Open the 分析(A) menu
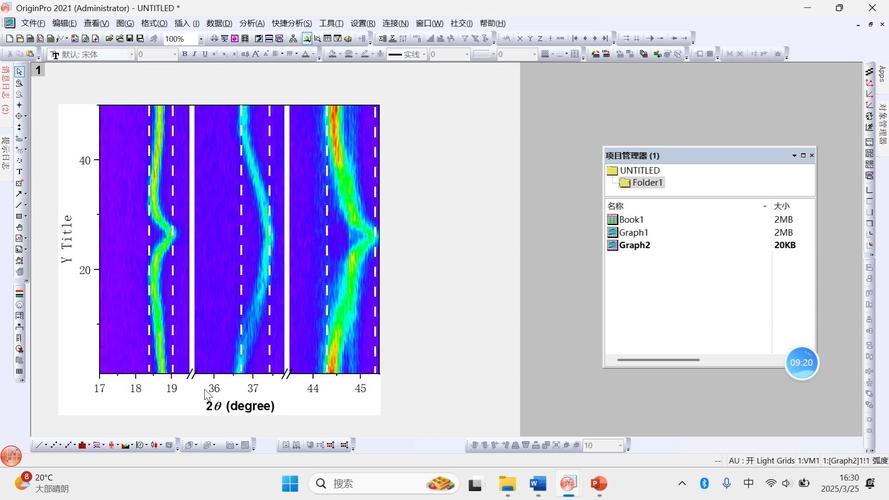The height and width of the screenshot is (500, 889). (252, 23)
